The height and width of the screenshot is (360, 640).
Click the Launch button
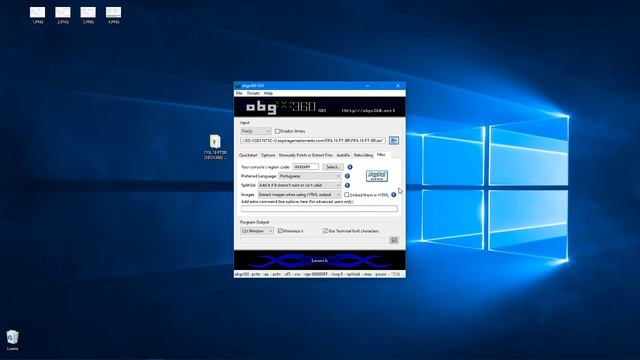[x=320, y=260]
